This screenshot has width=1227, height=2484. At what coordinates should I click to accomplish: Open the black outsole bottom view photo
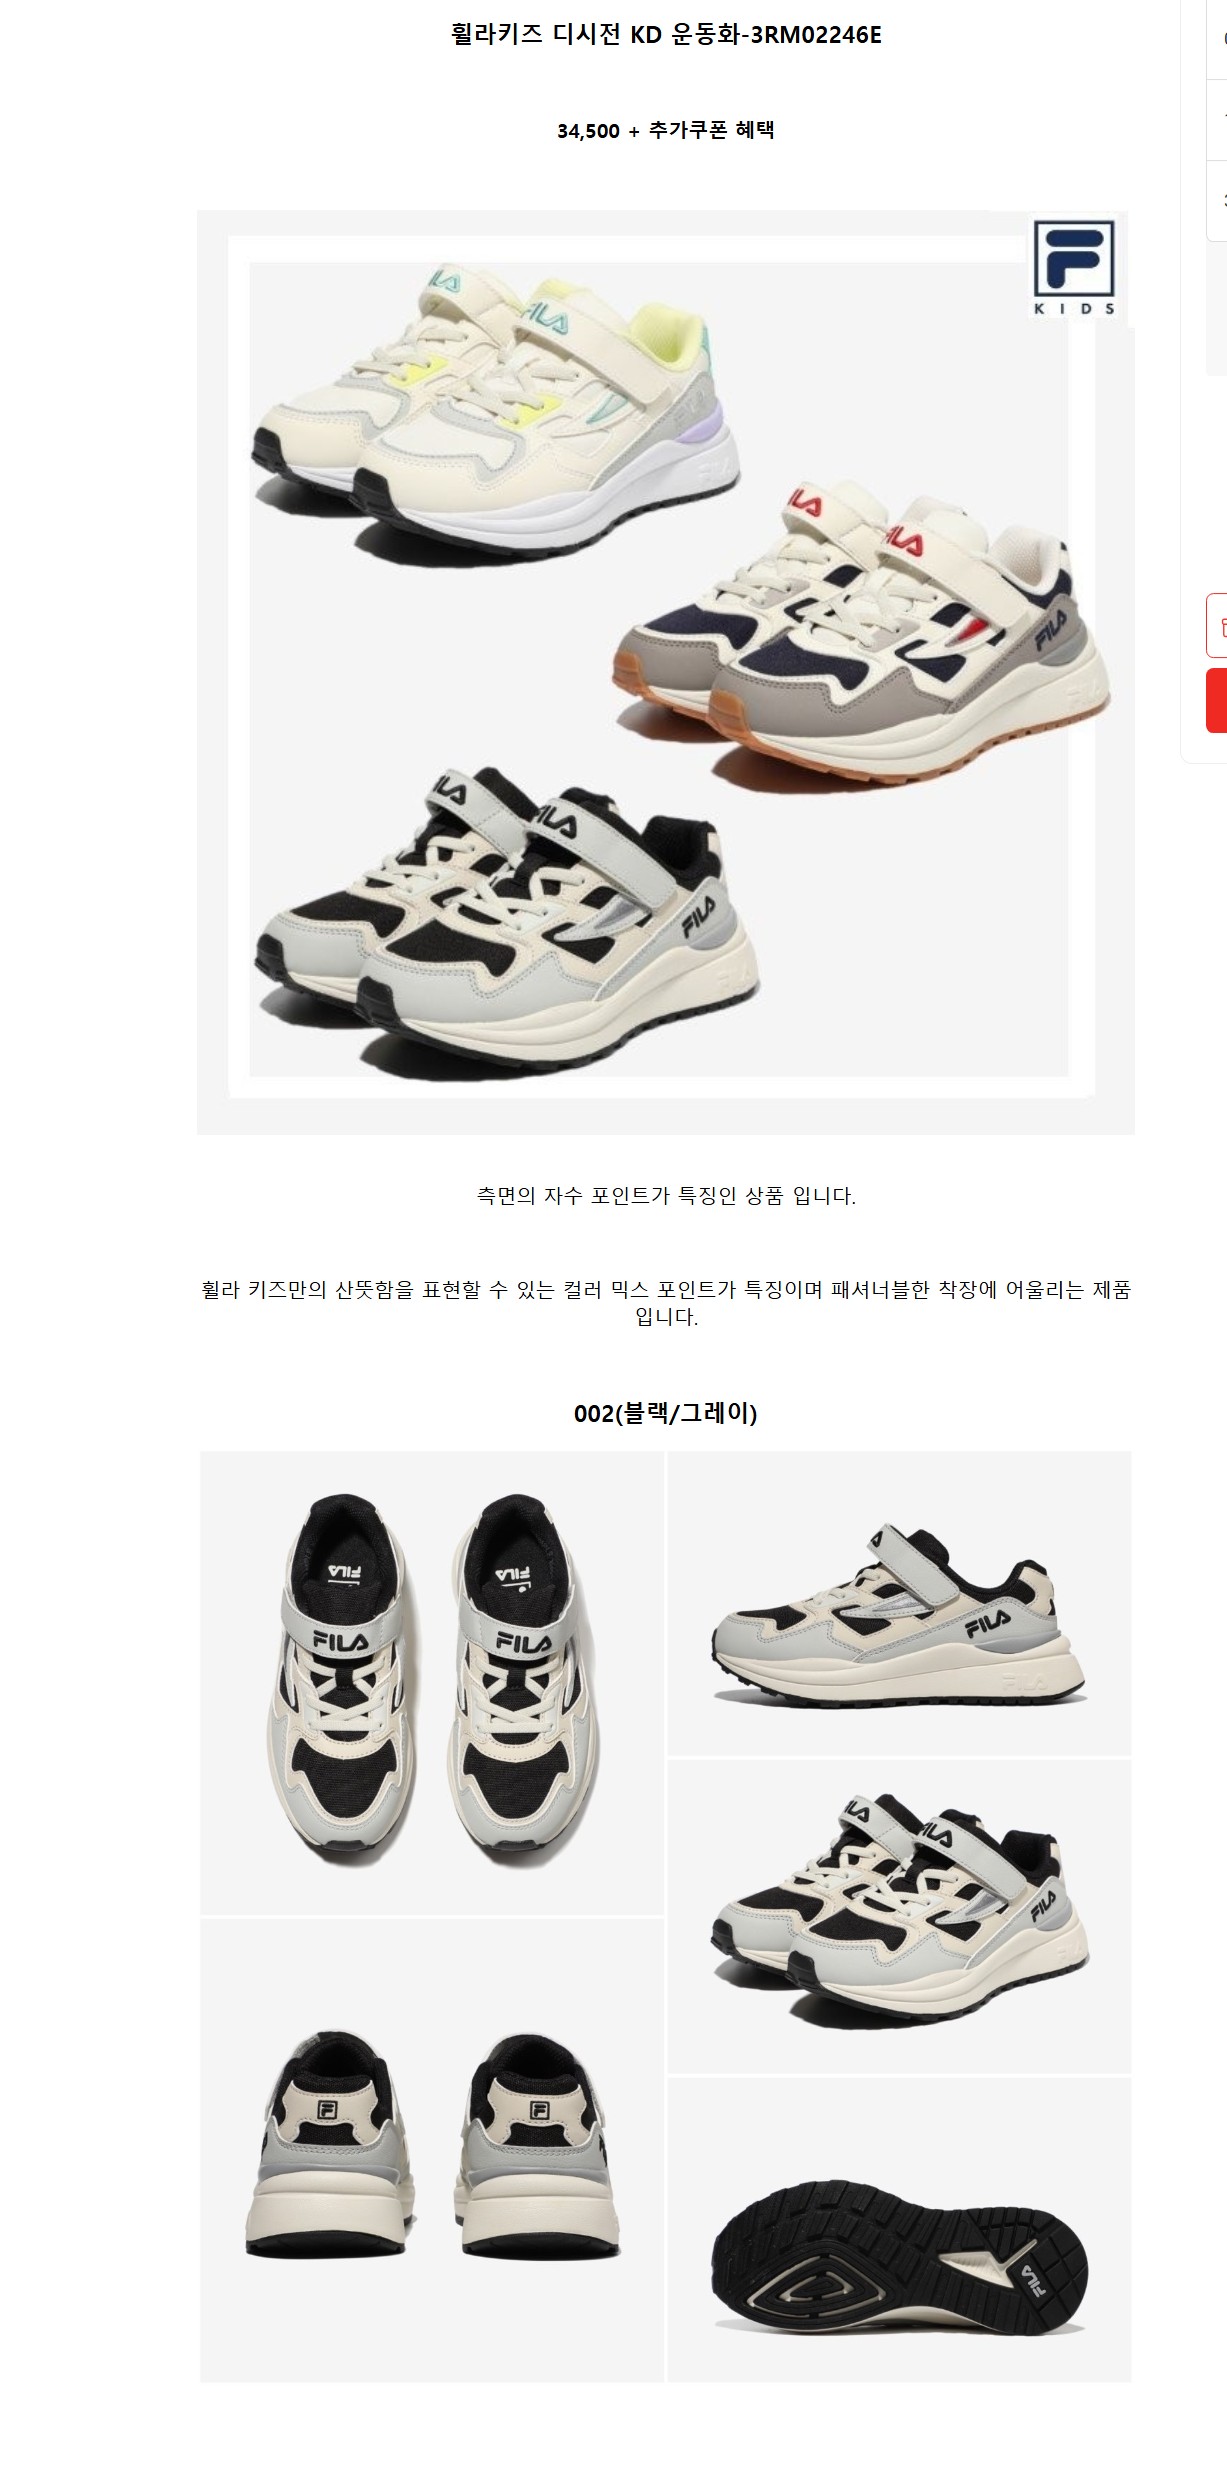pos(899,2229)
